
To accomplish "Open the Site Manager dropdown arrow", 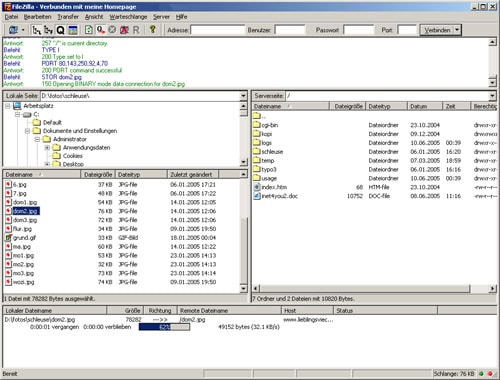I will click(x=23, y=30).
